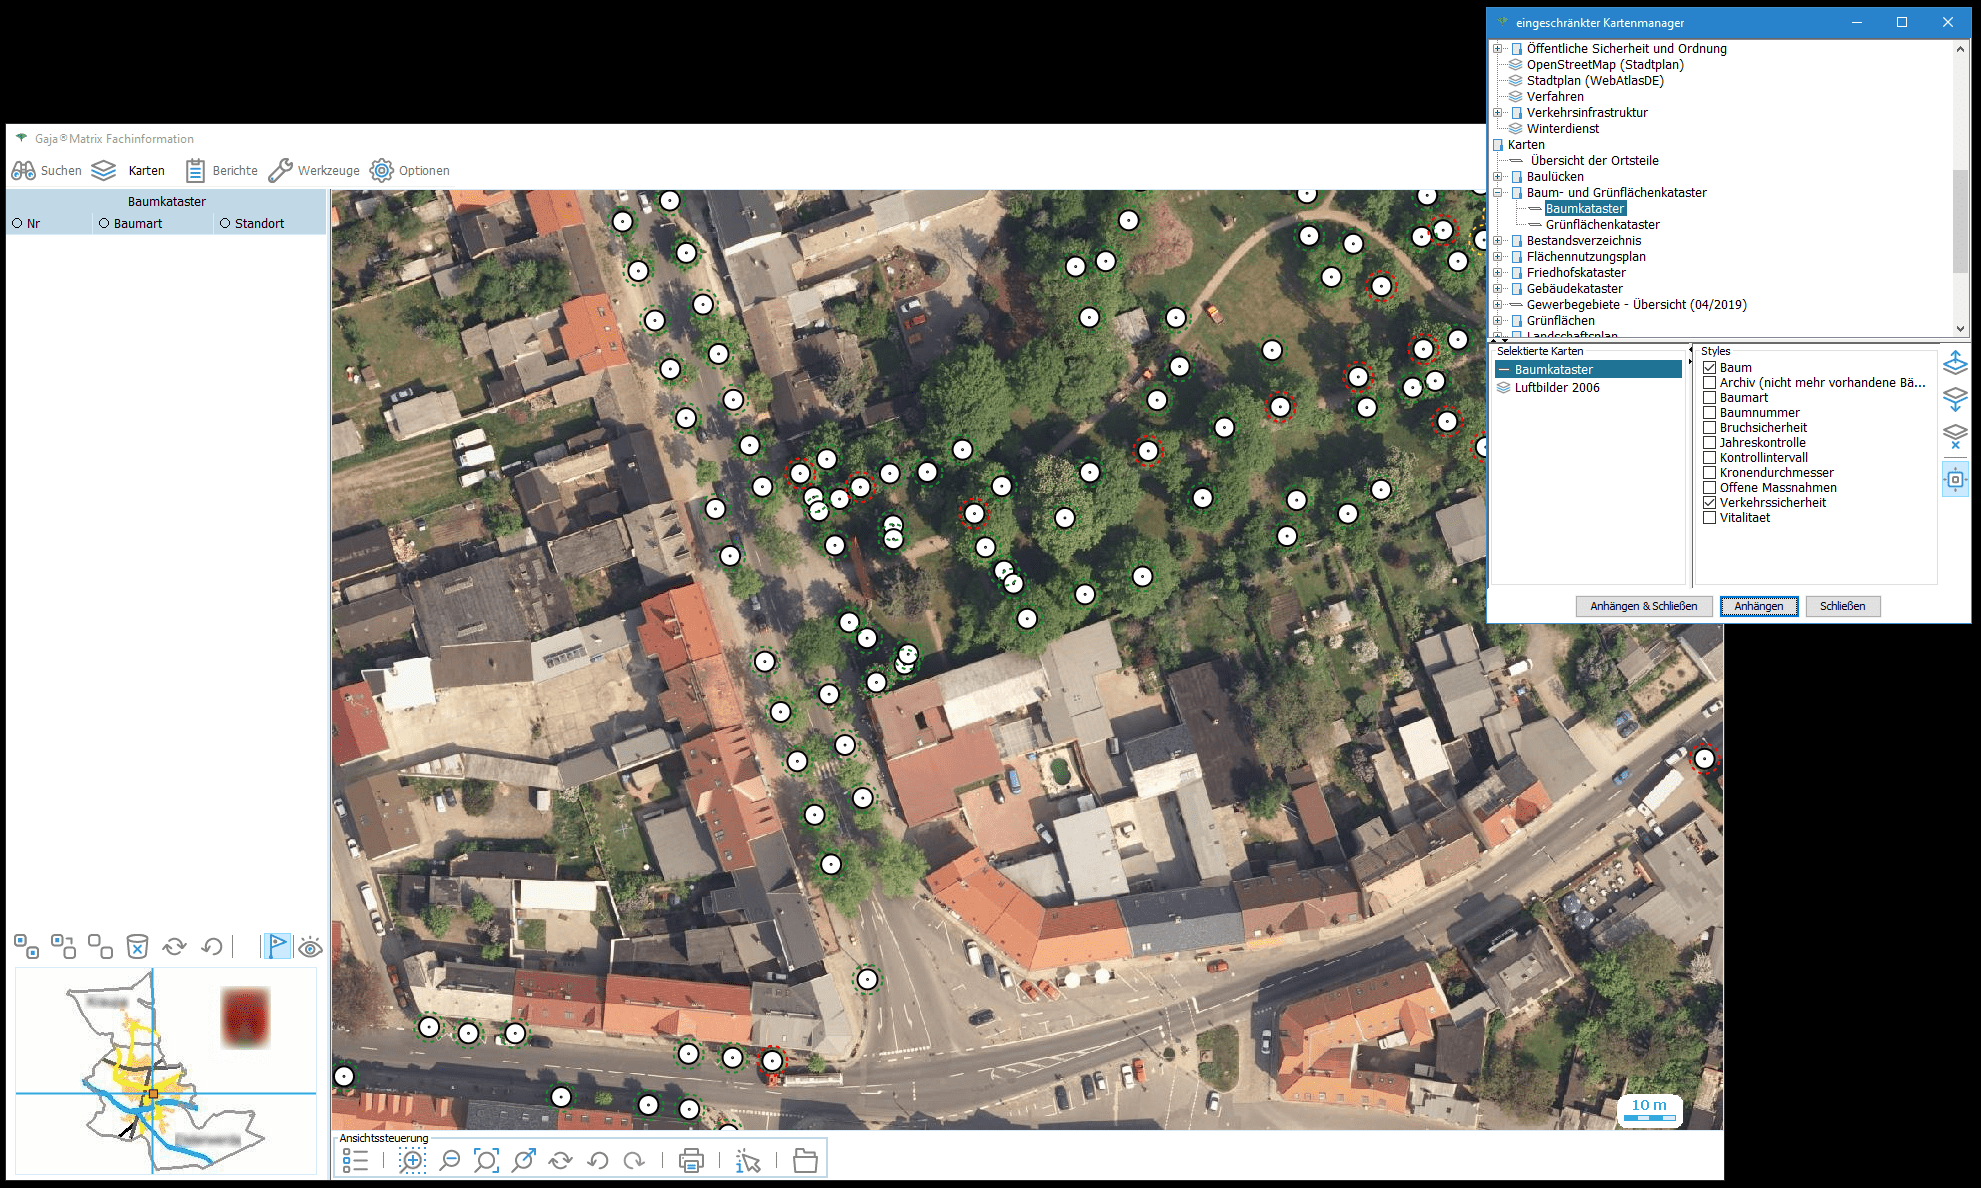Viewport: 1981px width, 1188px height.
Task: Click the Schließen button
Action: 1842,606
